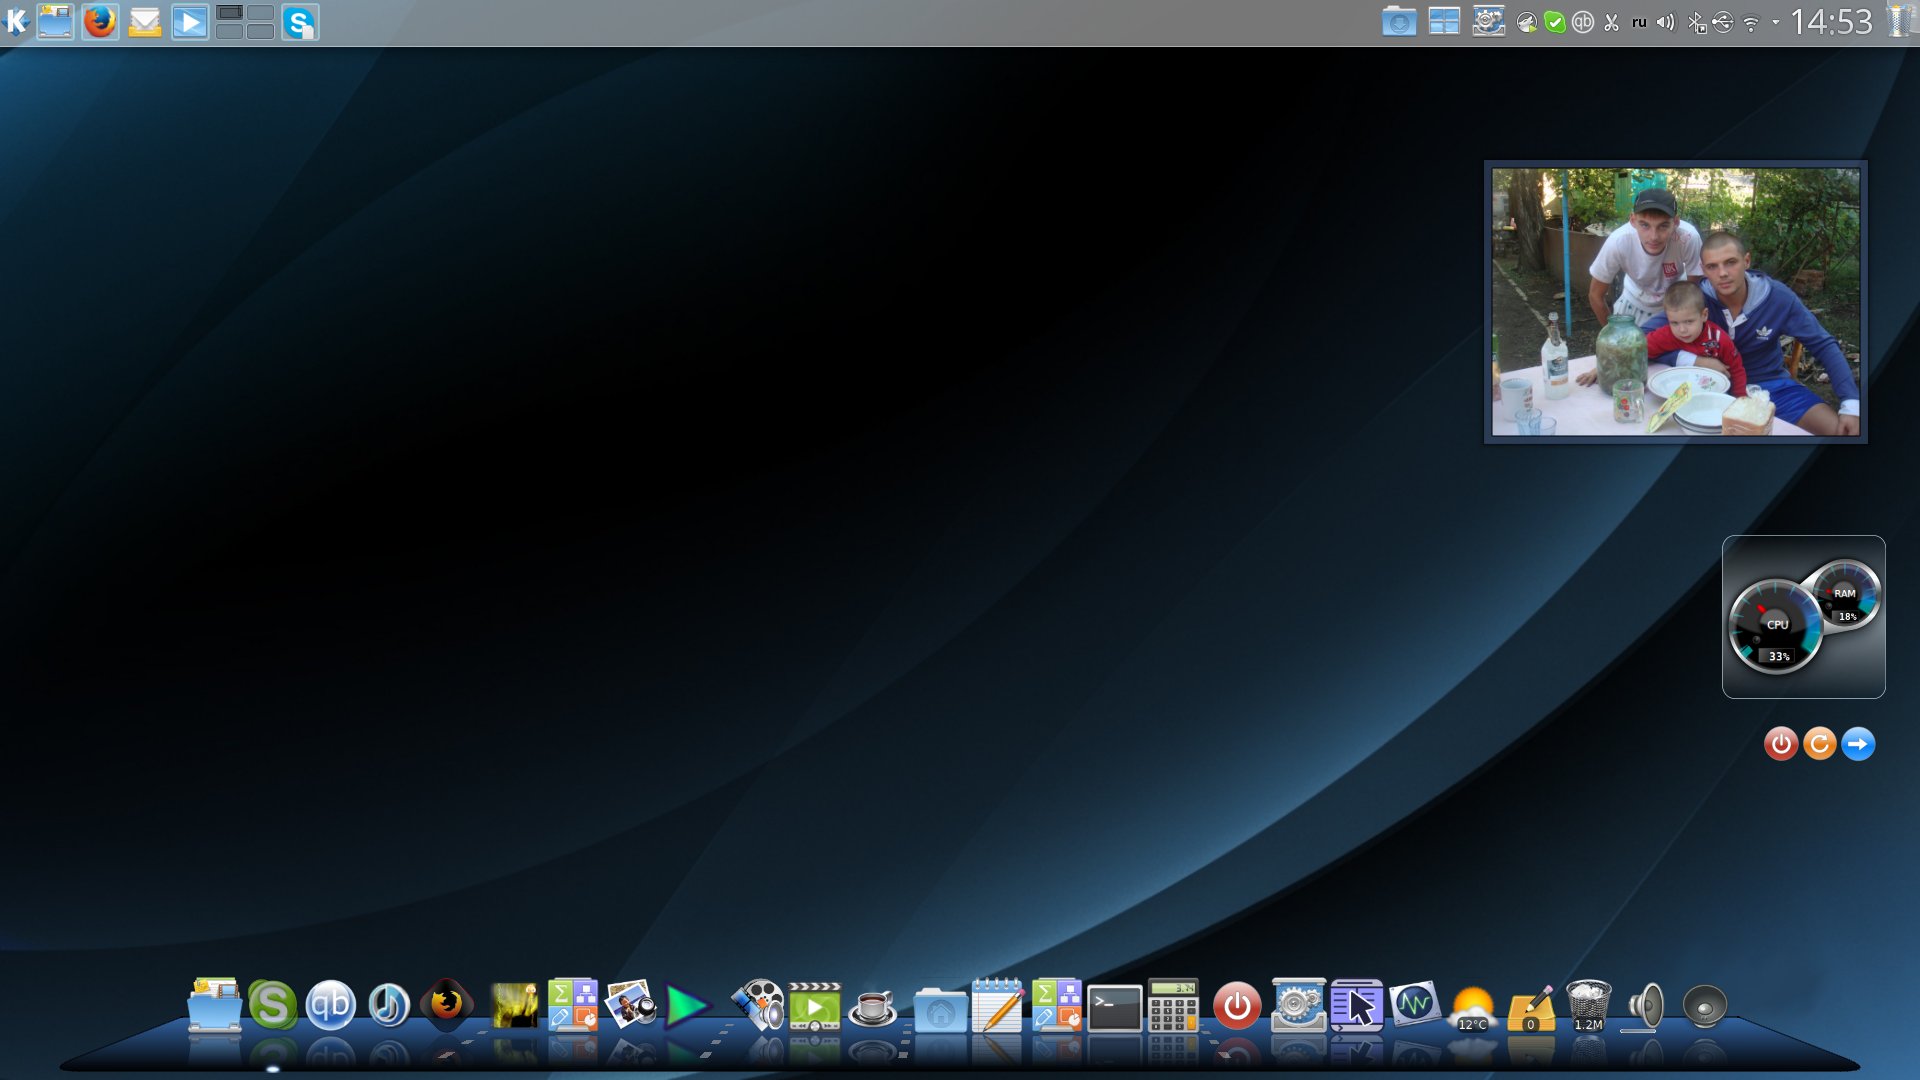This screenshot has width=1920, height=1080.
Task: Open the KDE application launcher menu
Action: click(16, 21)
